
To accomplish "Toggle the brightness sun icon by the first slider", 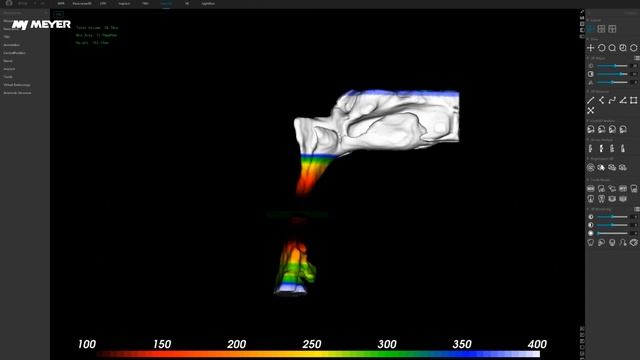I will click(x=591, y=66).
